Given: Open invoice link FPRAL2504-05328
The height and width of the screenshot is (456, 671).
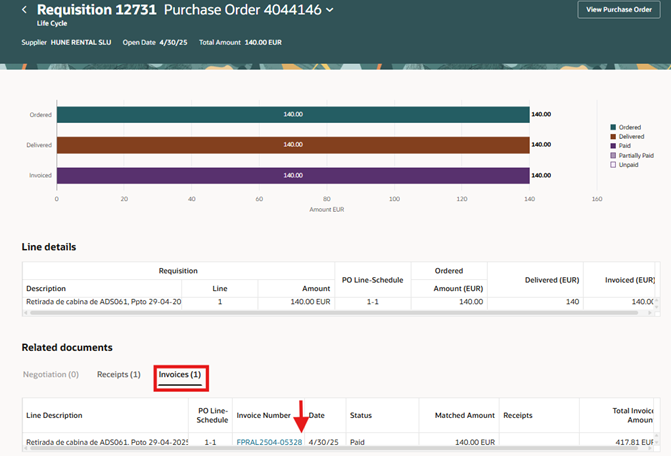Looking at the screenshot, I should 269,441.
